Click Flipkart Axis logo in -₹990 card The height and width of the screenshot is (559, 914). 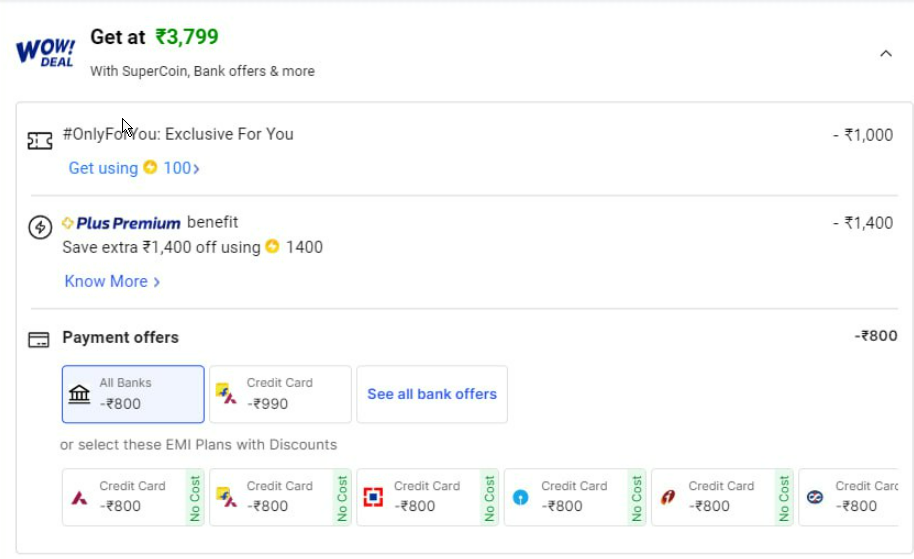(226, 394)
